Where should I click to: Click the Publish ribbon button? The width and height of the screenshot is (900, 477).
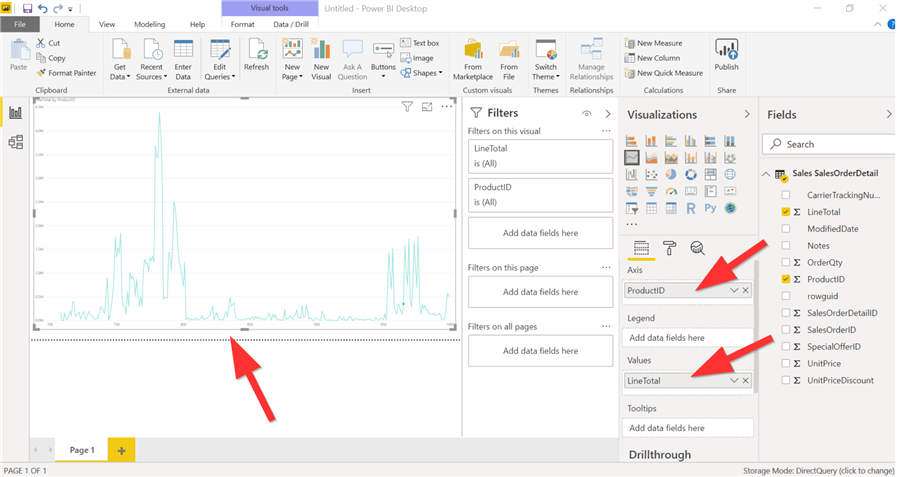[x=726, y=55]
